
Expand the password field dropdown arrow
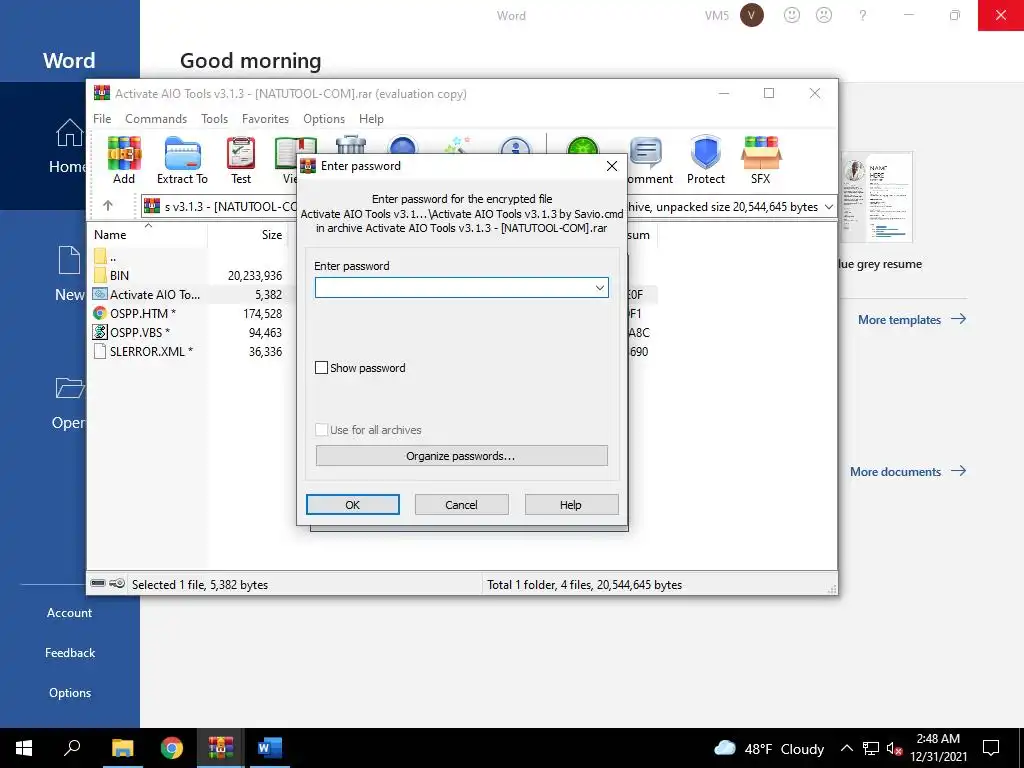pos(600,288)
